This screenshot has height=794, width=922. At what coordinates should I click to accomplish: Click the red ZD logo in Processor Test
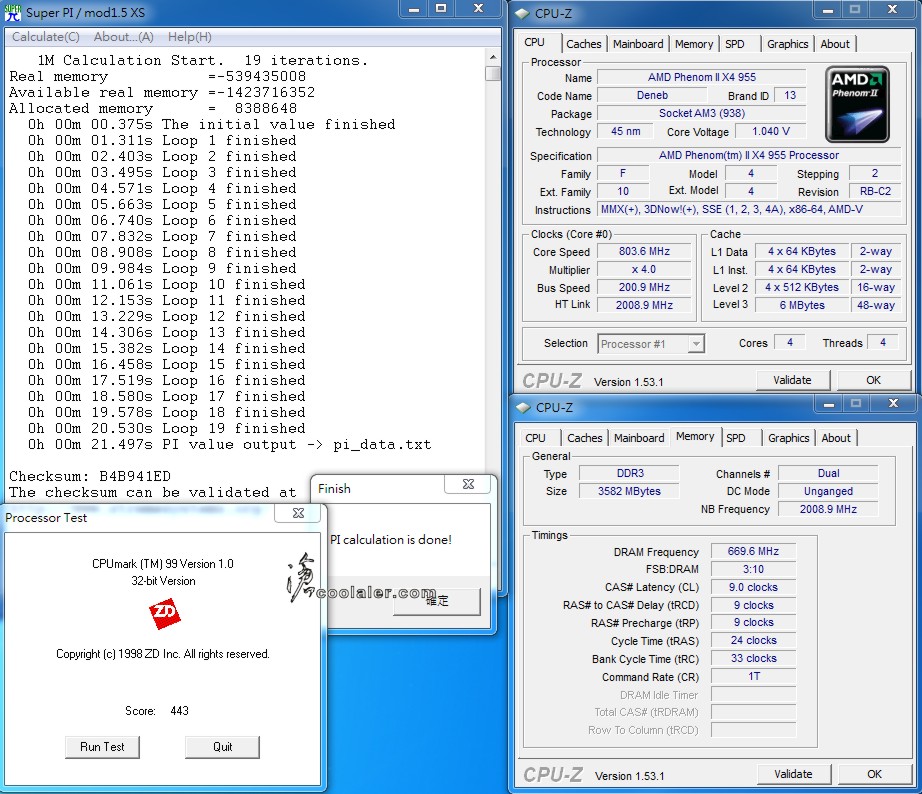pyautogui.click(x=164, y=614)
